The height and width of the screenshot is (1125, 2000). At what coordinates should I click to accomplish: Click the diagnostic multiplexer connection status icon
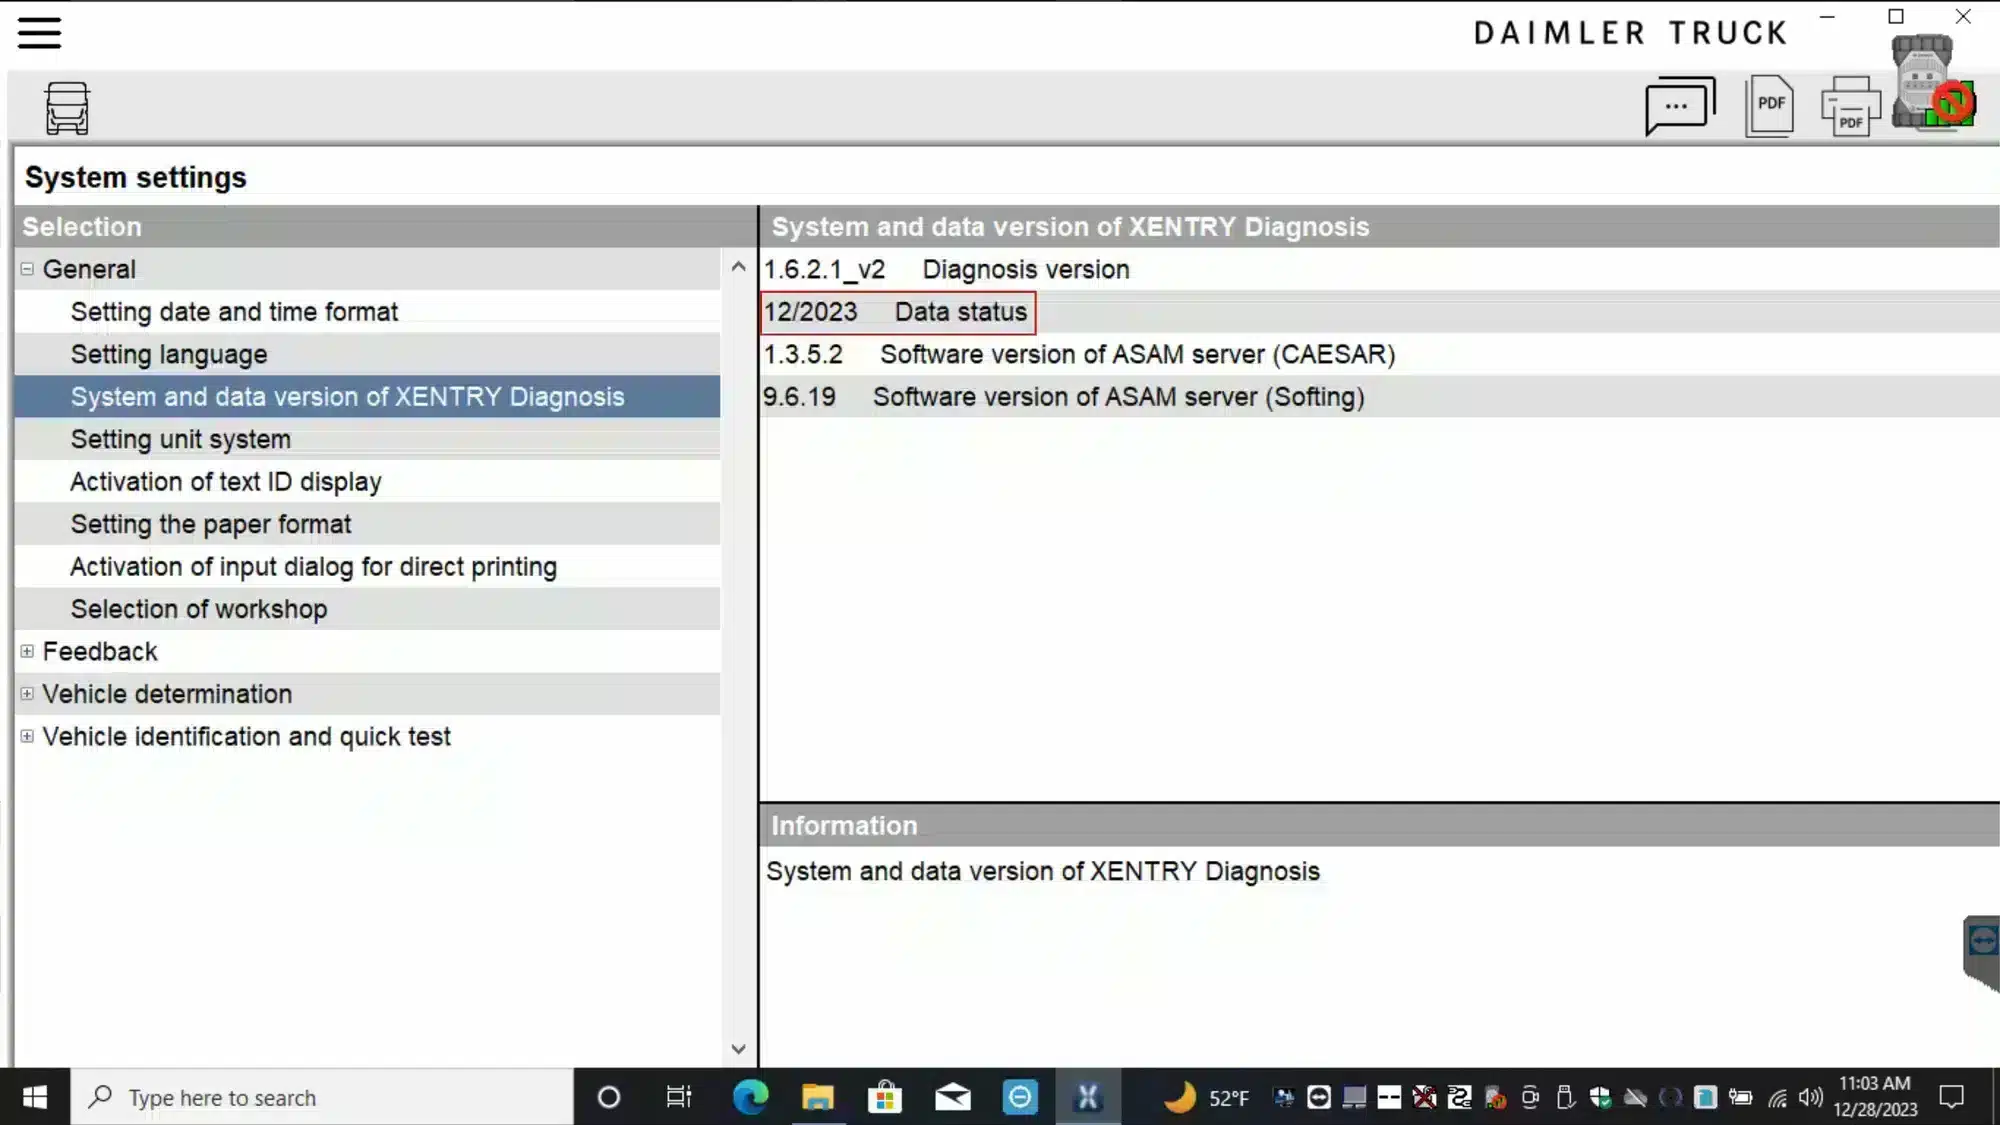(x=1933, y=82)
